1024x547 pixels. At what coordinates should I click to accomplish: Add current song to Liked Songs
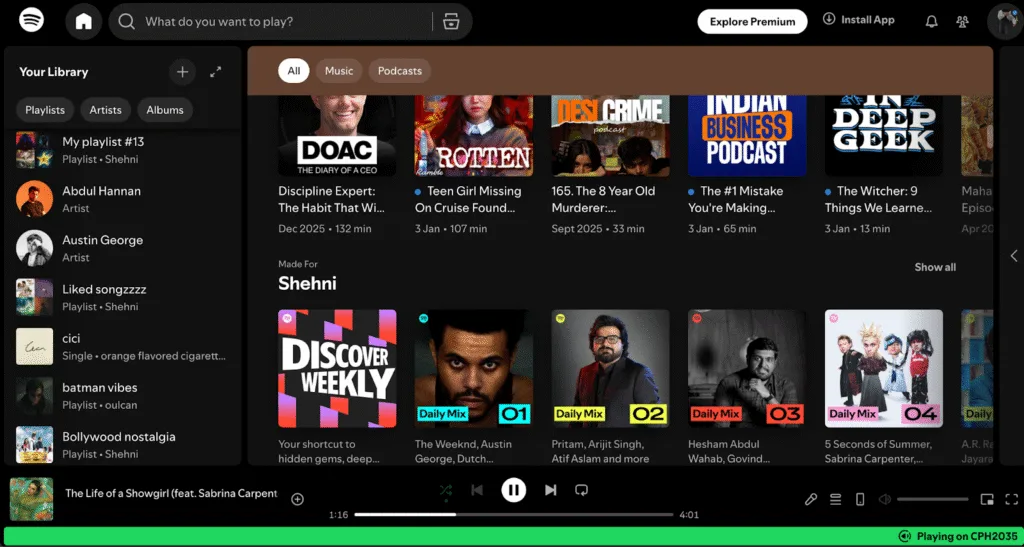click(x=297, y=499)
